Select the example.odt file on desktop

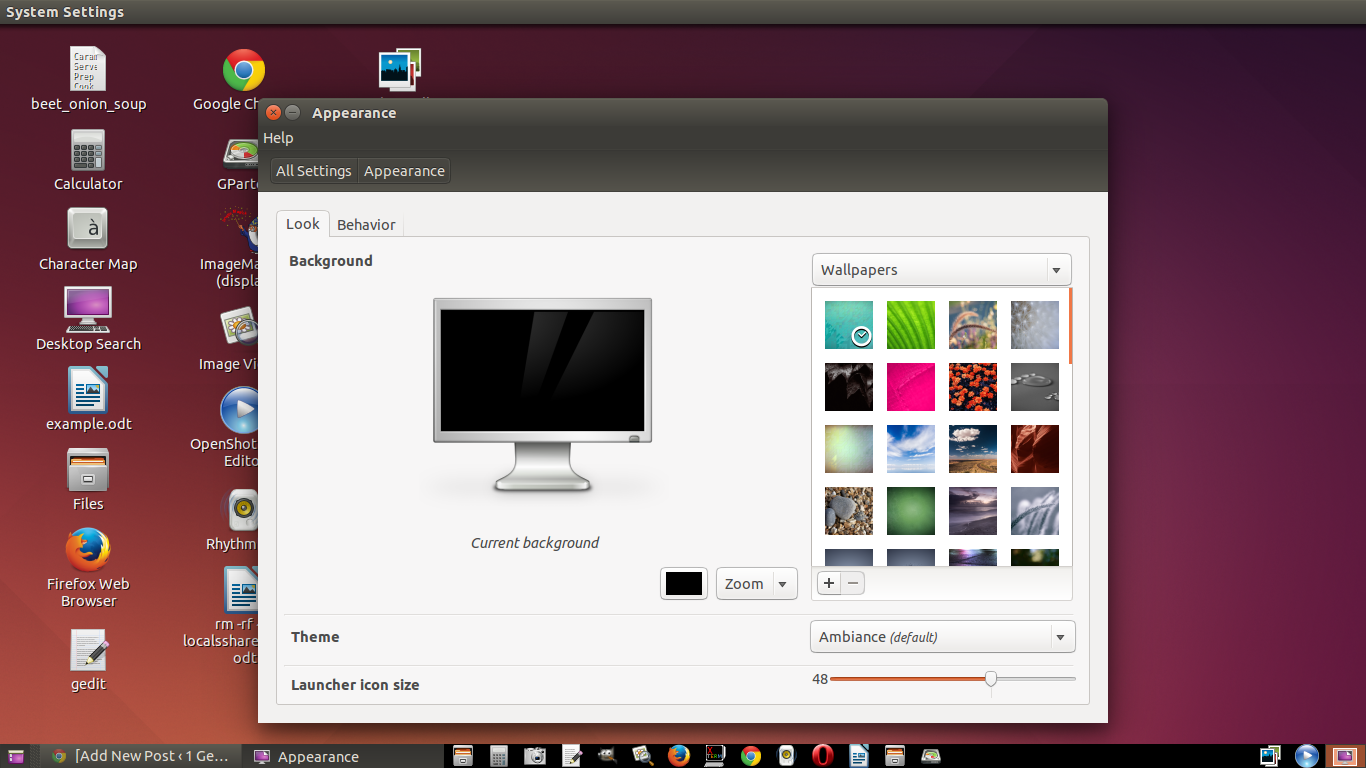88,400
